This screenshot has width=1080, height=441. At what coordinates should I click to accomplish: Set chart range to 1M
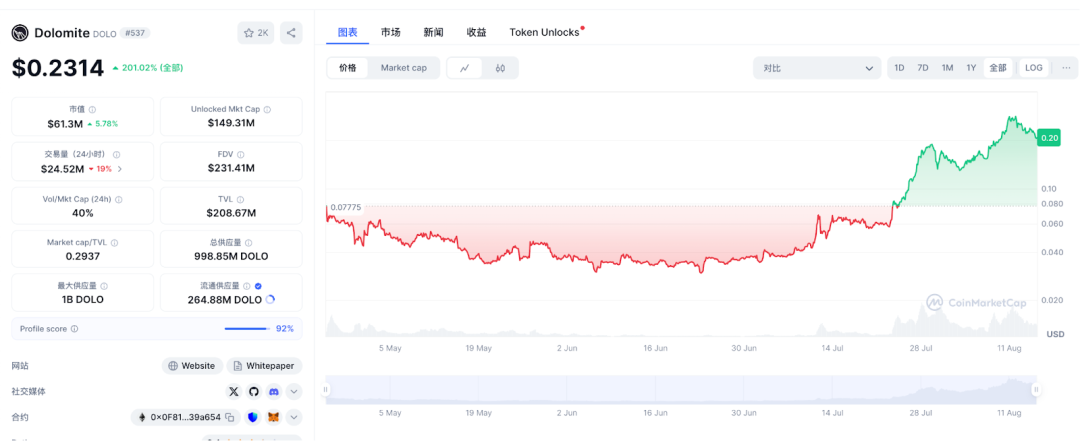pyautogui.click(x=947, y=68)
